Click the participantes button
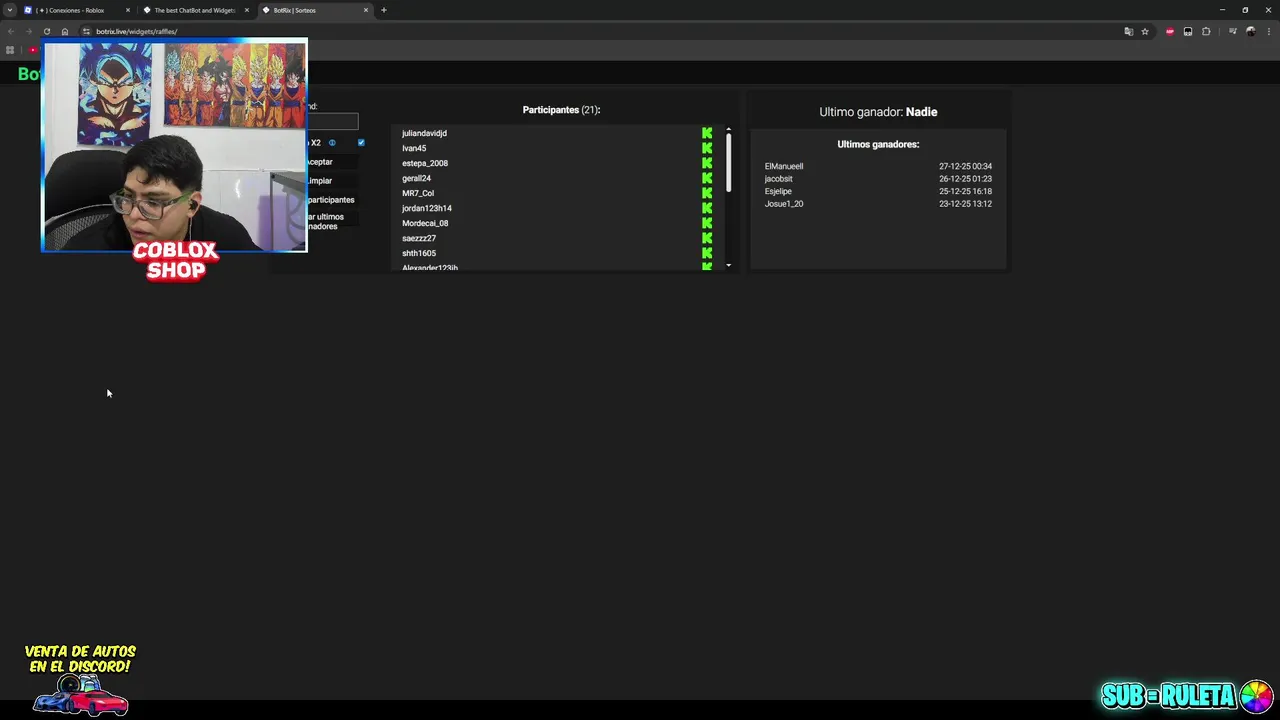Screen dimensions: 1280x720 pyautogui.click(x=331, y=200)
